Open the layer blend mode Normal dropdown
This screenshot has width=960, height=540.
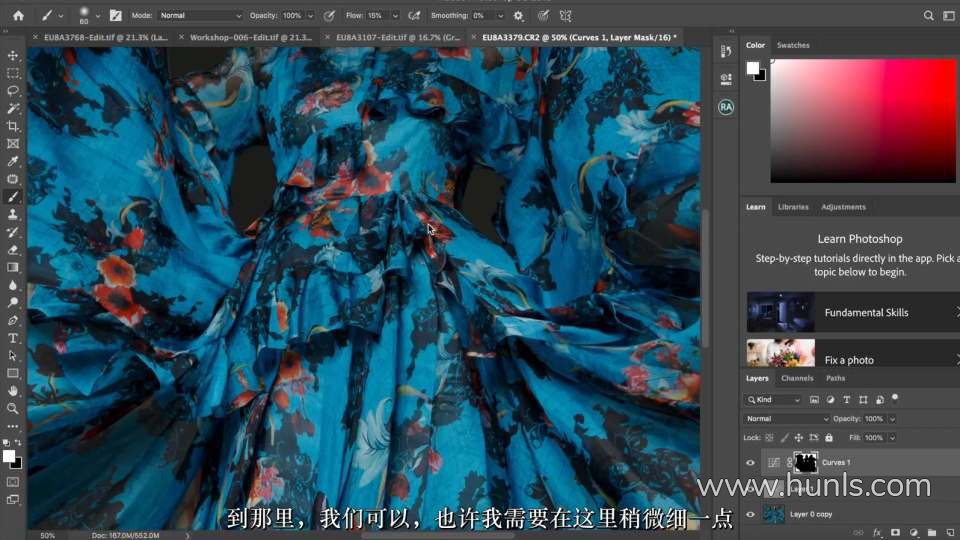pos(786,419)
